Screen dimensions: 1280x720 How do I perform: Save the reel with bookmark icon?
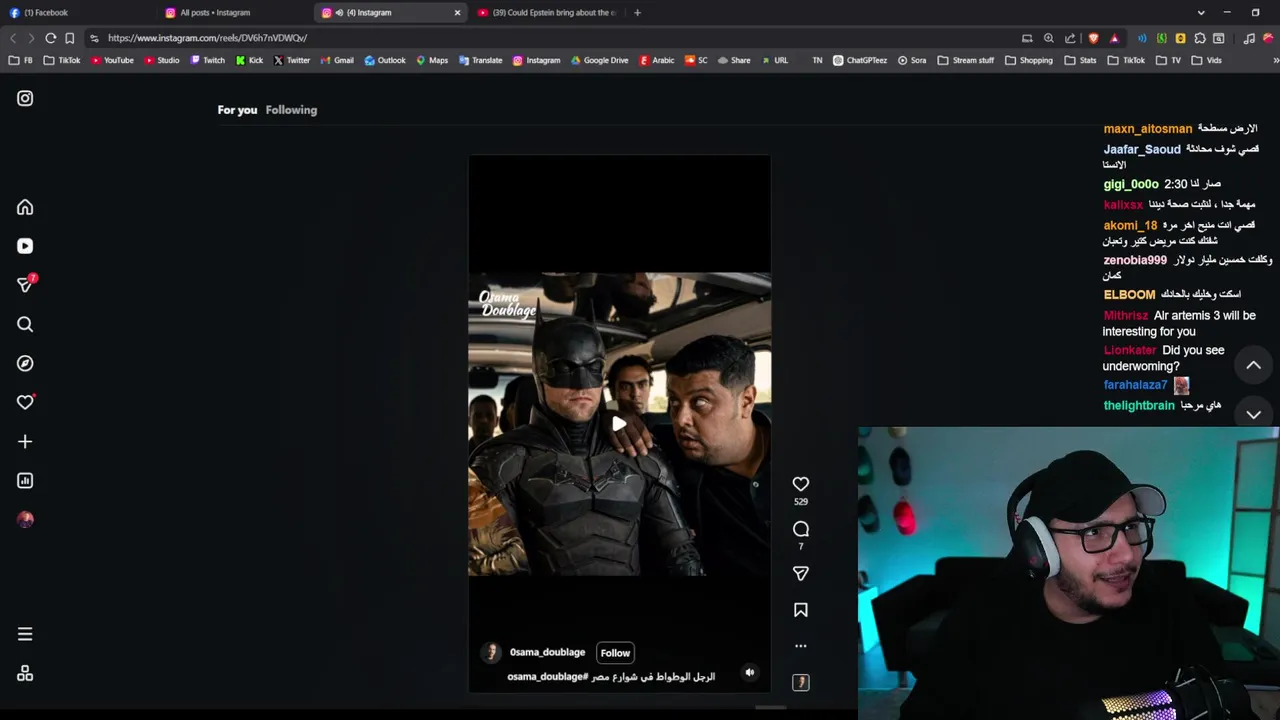pos(800,610)
